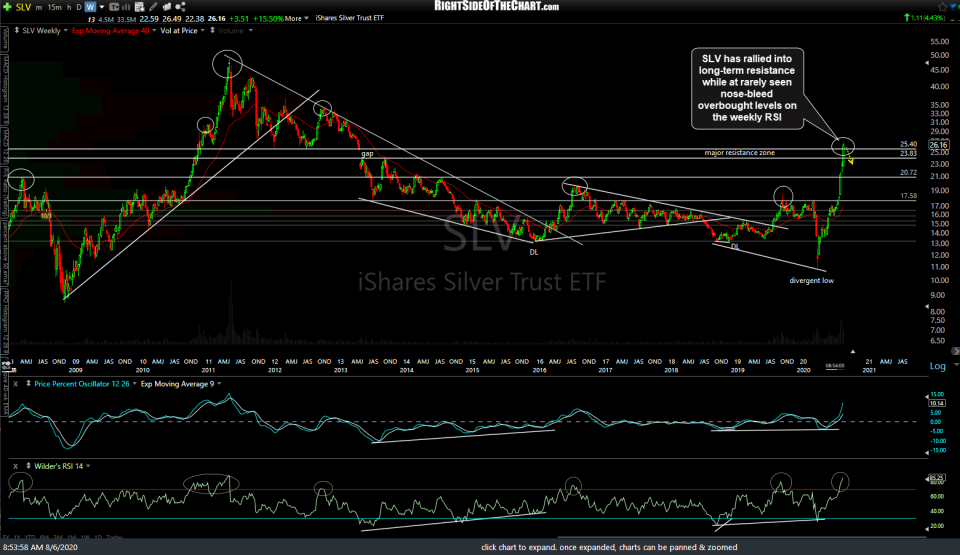This screenshot has height=555, width=960.
Task: Click the yellow SLV ticker symbol
Action: (23, 7)
